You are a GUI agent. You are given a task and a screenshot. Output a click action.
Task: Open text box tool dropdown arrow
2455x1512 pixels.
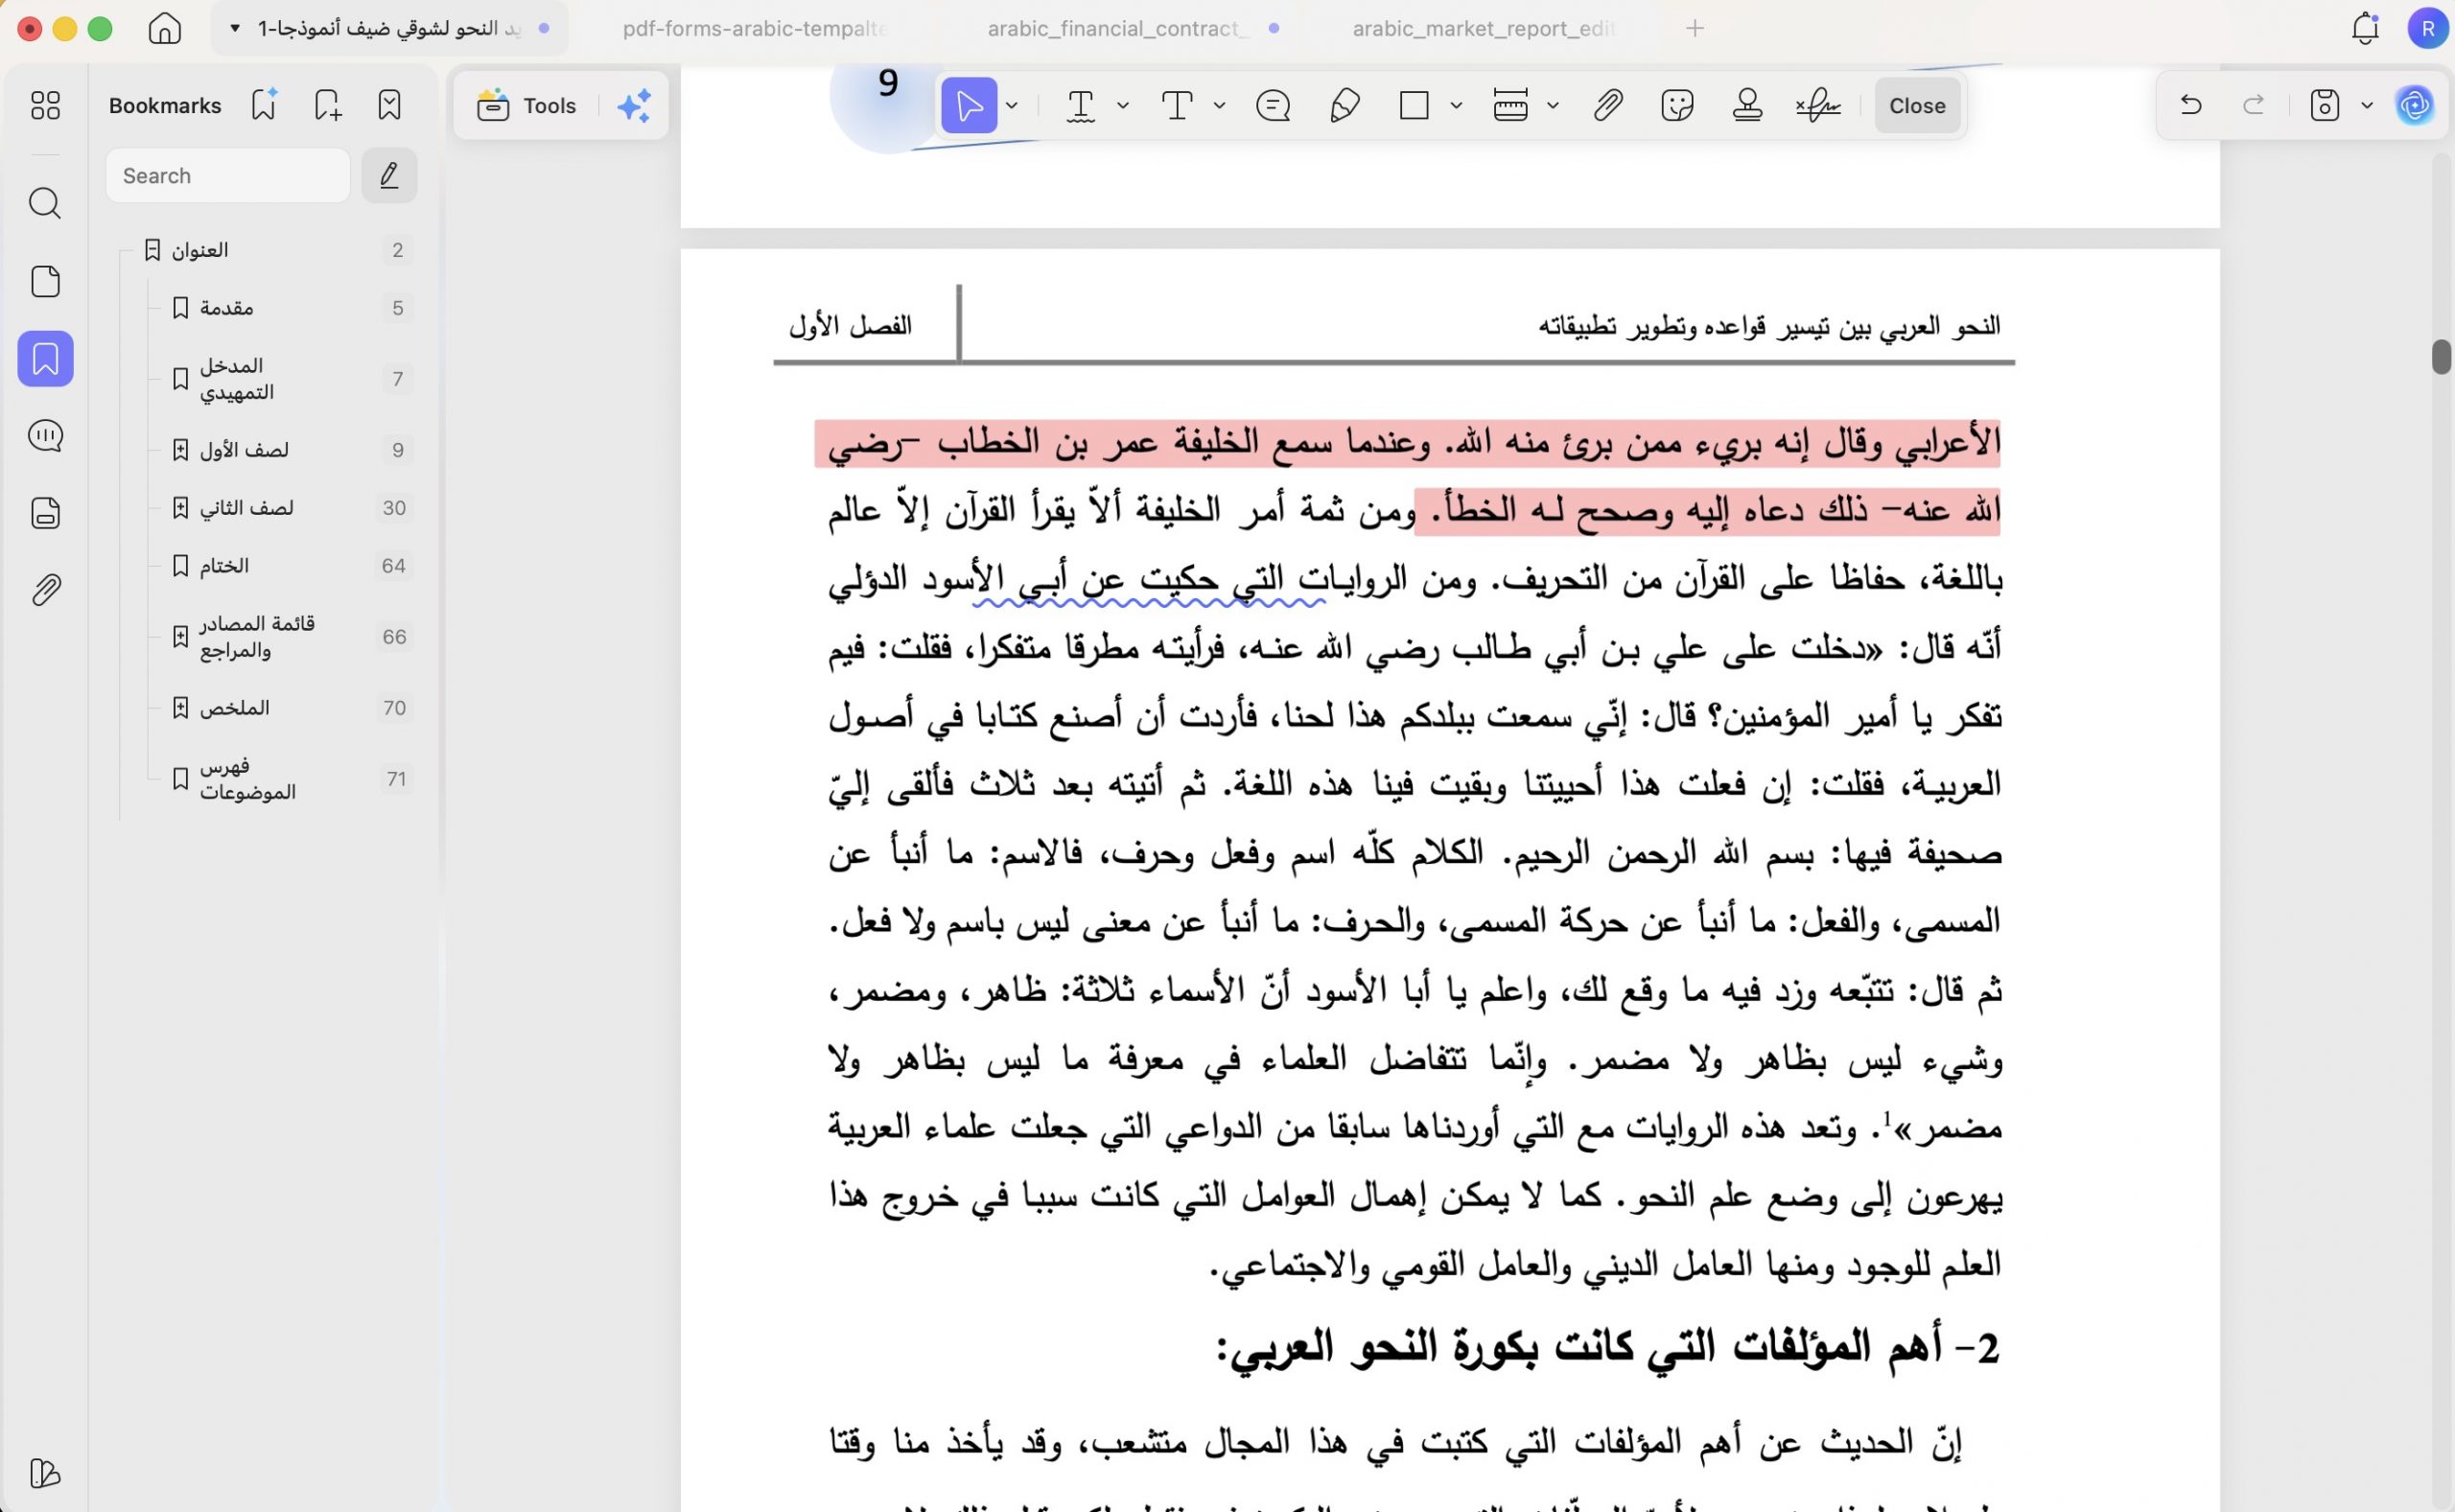click(1219, 105)
